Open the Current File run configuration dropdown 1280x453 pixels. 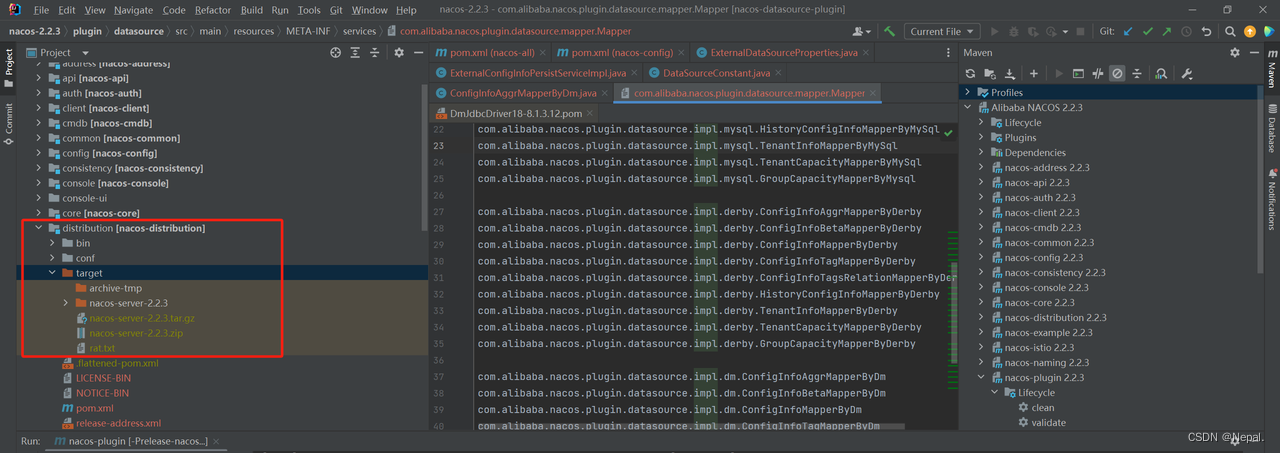click(941, 31)
